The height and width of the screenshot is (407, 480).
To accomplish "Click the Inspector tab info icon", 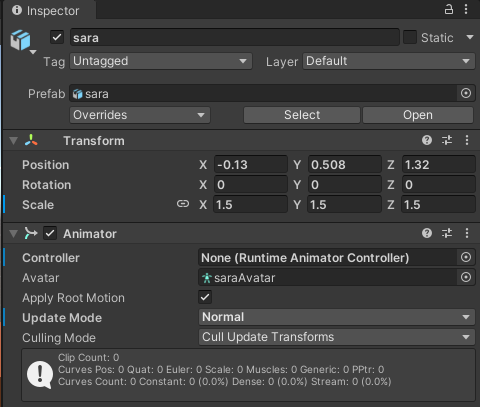I will pyautogui.click(x=17, y=10).
